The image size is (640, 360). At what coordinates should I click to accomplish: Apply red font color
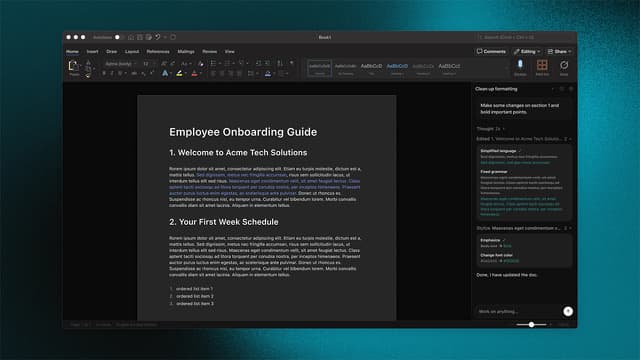(194, 73)
